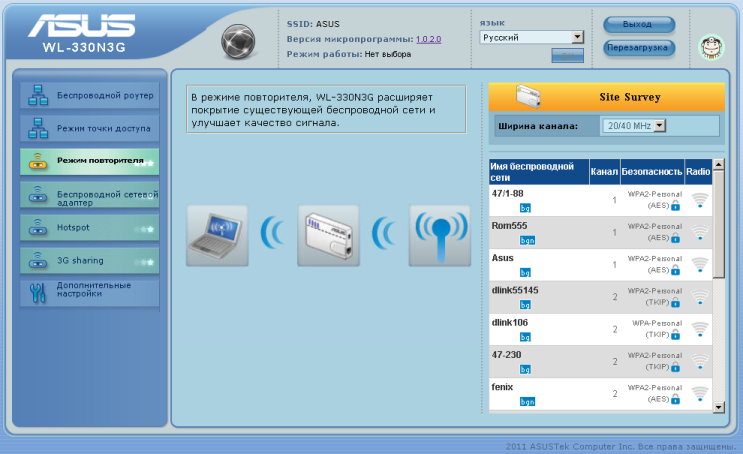Click the bgn badge under Rom555
Image resolution: width=743 pixels, height=454 pixels.
pyautogui.click(x=527, y=240)
